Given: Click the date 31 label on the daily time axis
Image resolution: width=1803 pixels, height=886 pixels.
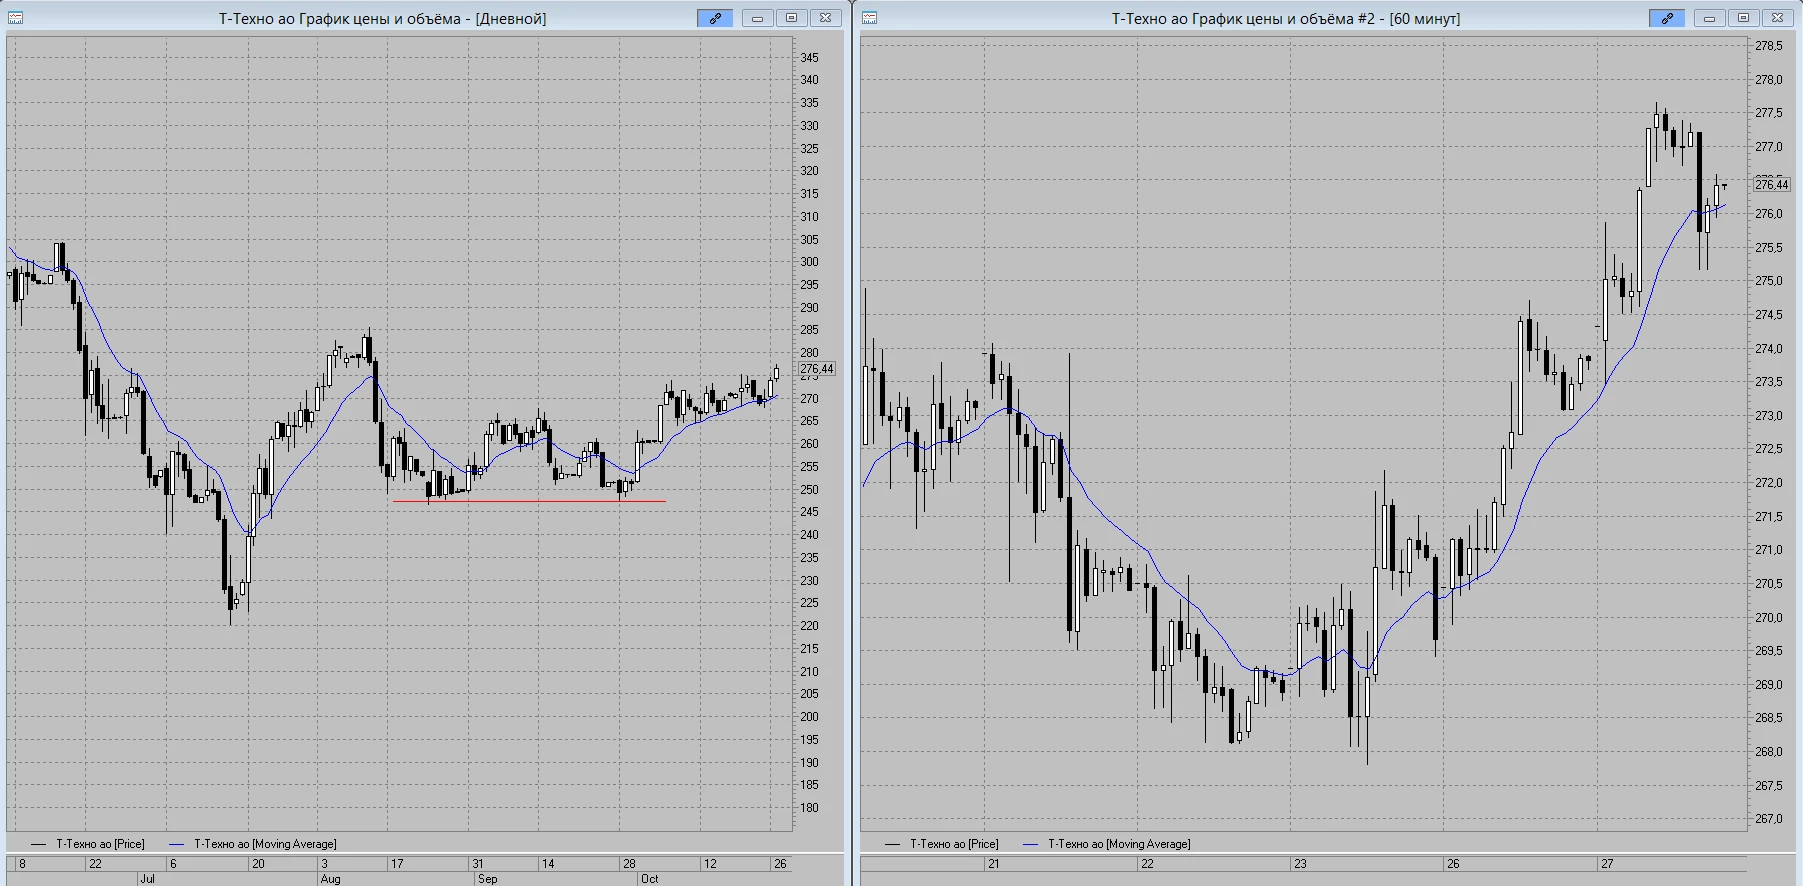Looking at the screenshot, I should (478, 864).
